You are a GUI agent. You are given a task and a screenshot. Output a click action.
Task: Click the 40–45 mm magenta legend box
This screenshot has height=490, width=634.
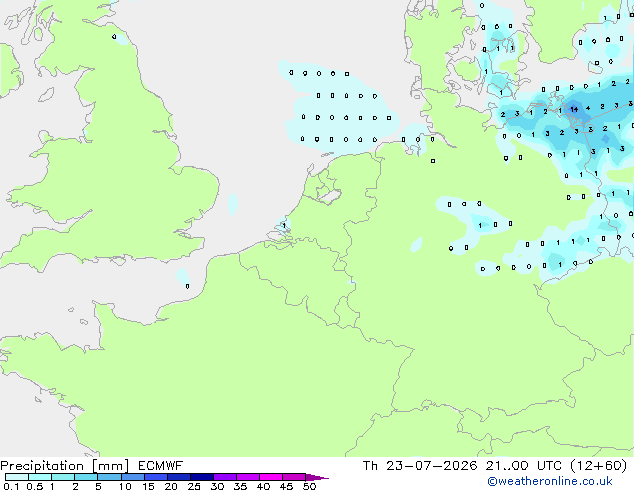point(271,477)
